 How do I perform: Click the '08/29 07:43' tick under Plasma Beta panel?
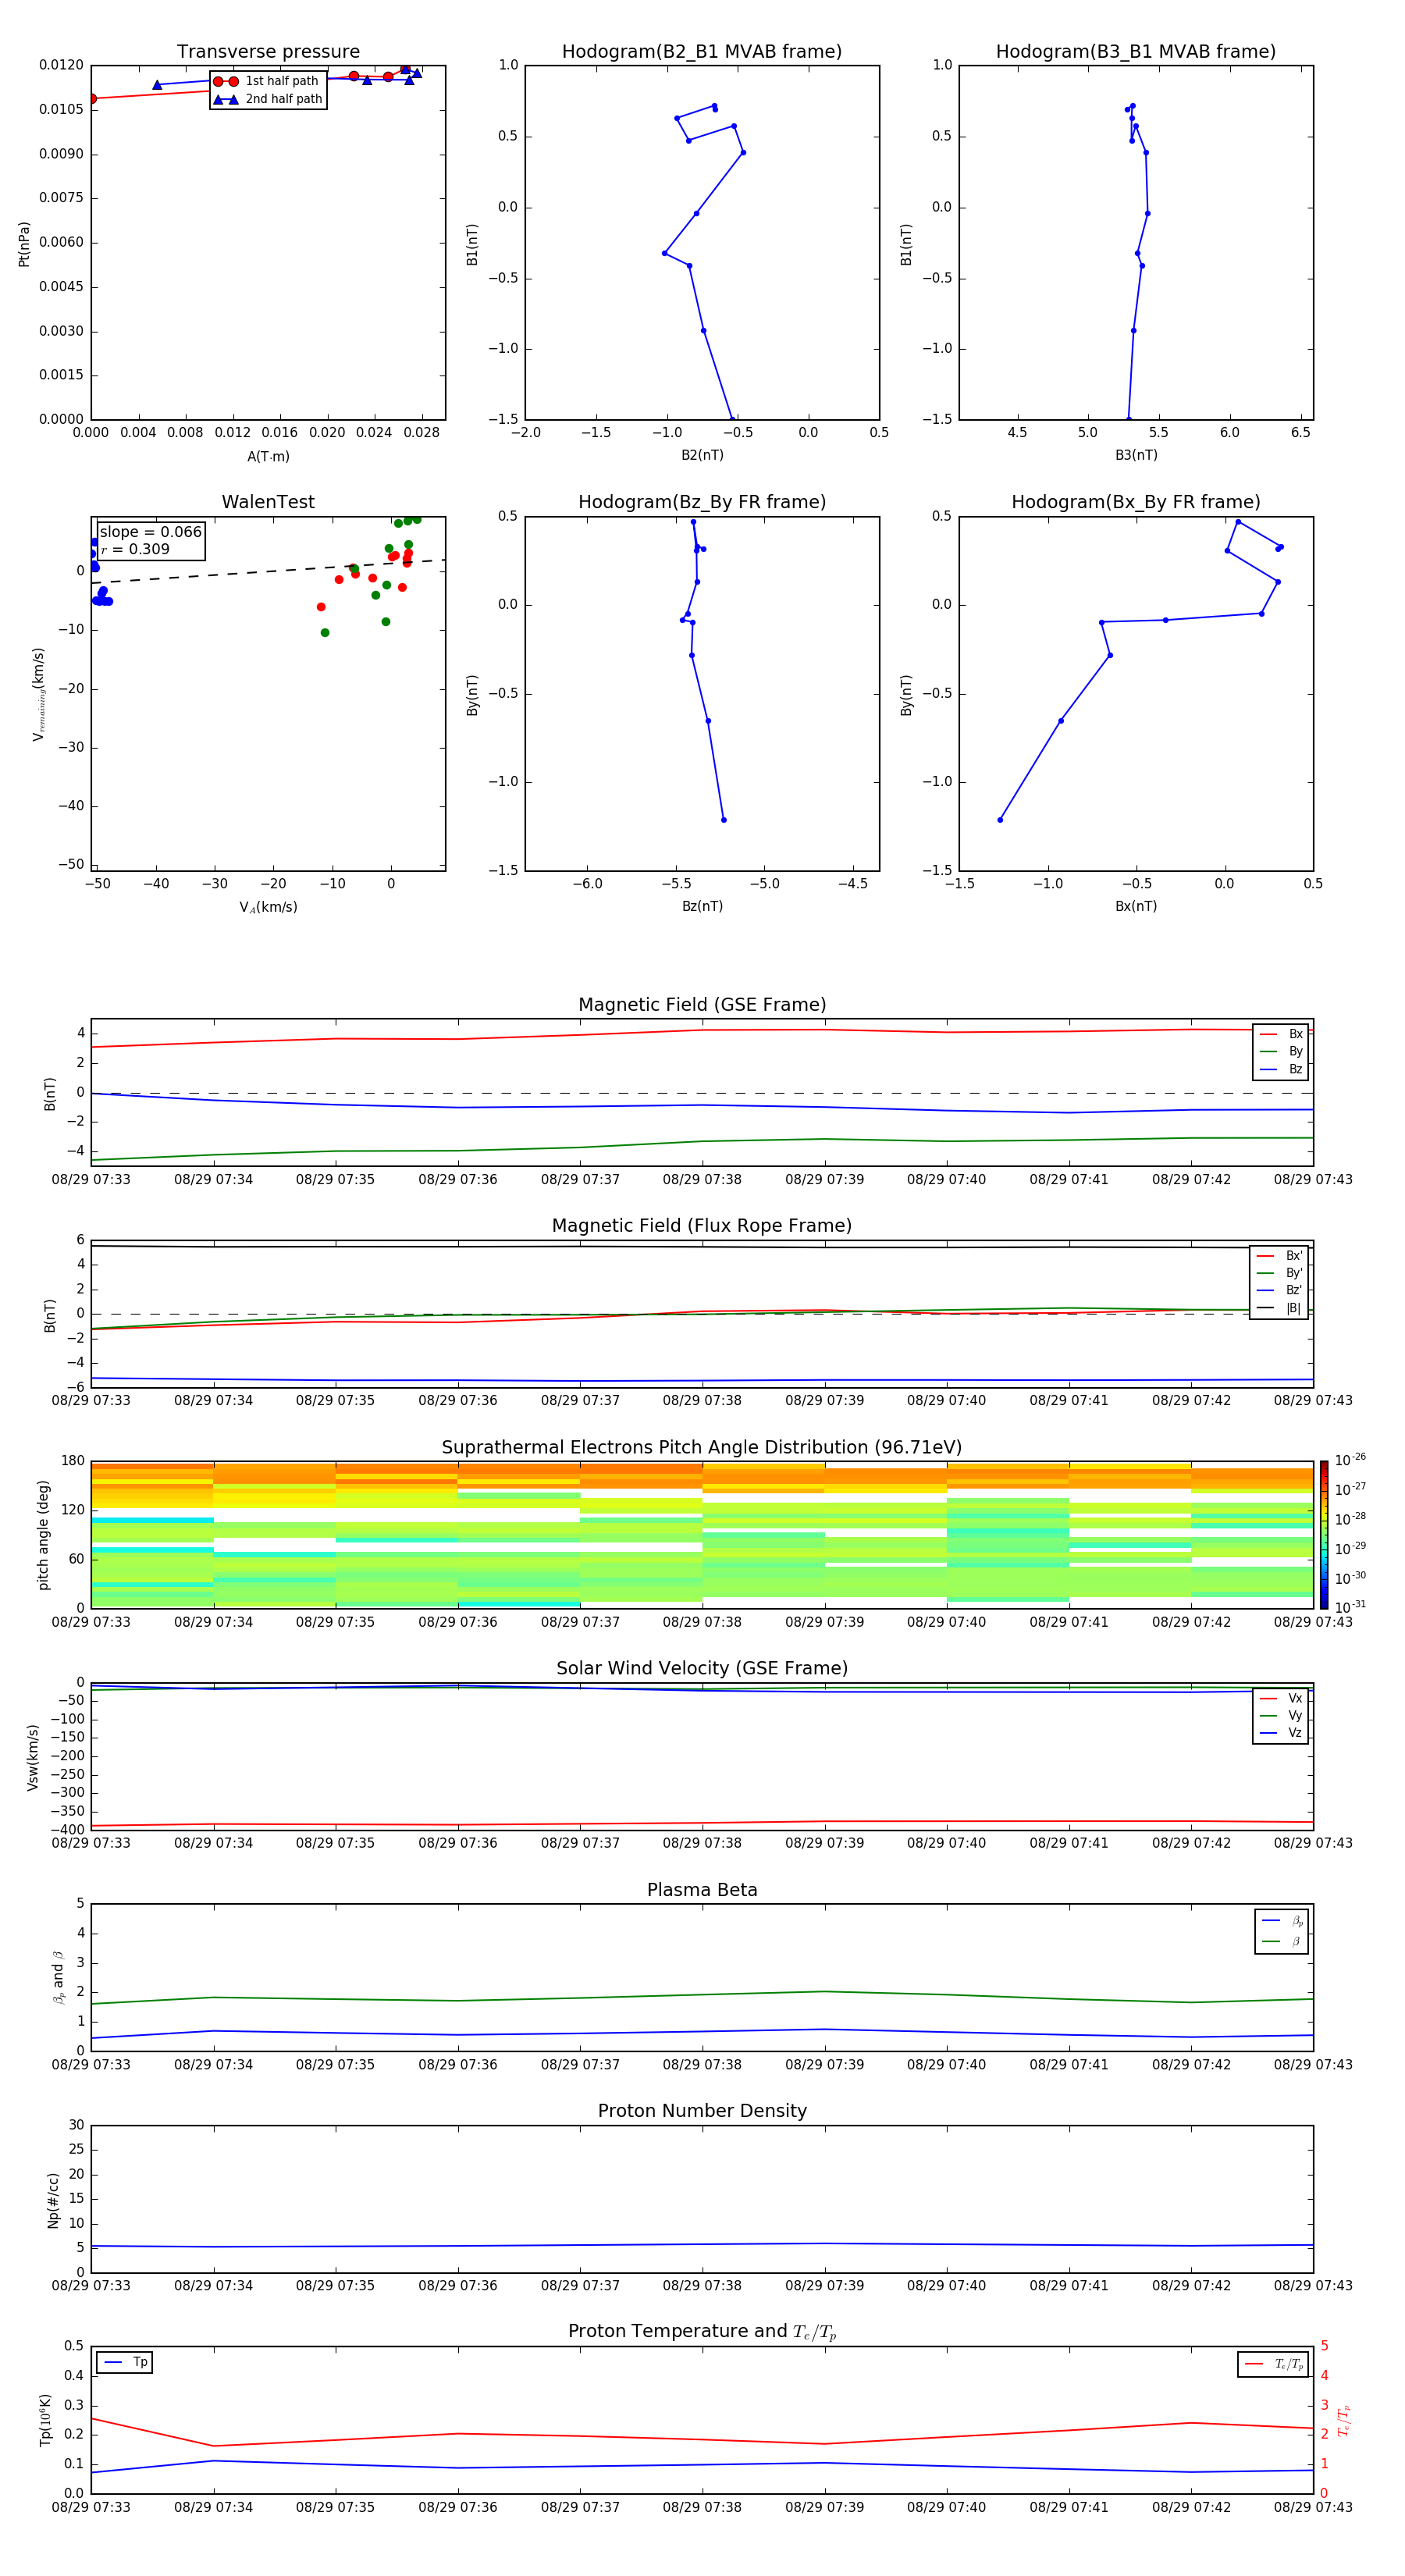1313,2065
